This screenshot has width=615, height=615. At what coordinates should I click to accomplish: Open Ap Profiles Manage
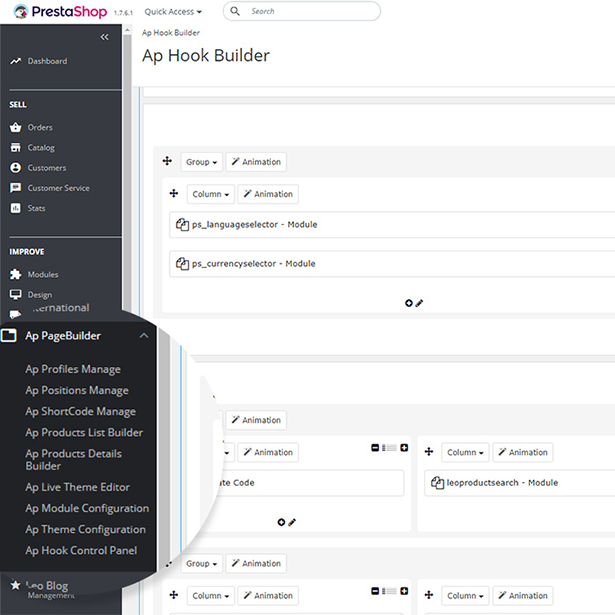click(73, 369)
